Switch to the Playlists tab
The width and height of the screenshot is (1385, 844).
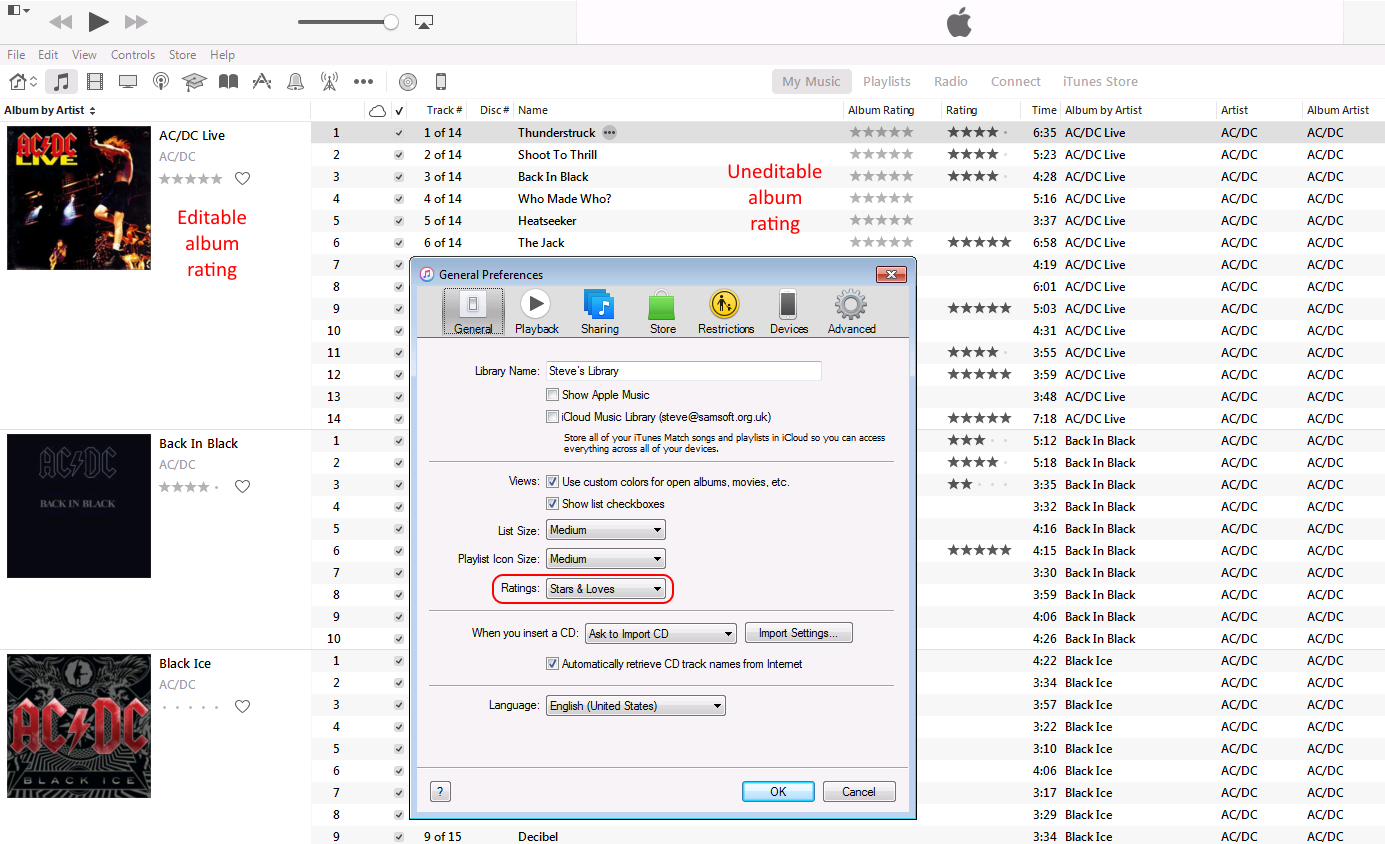click(887, 82)
